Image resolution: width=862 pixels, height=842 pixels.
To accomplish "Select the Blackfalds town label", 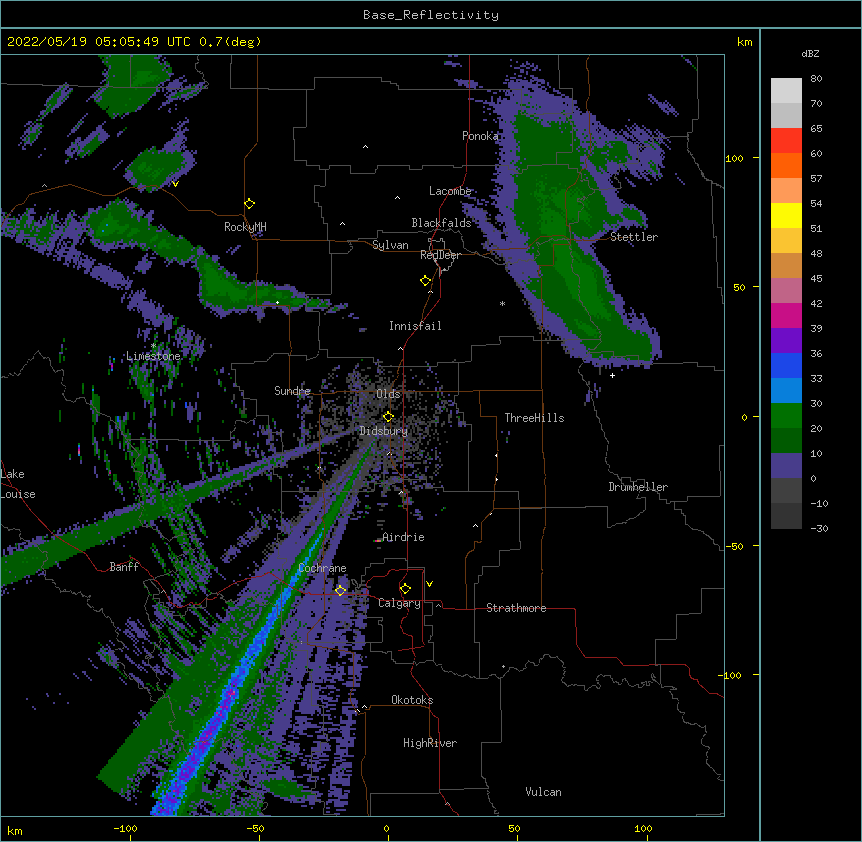I will [441, 223].
